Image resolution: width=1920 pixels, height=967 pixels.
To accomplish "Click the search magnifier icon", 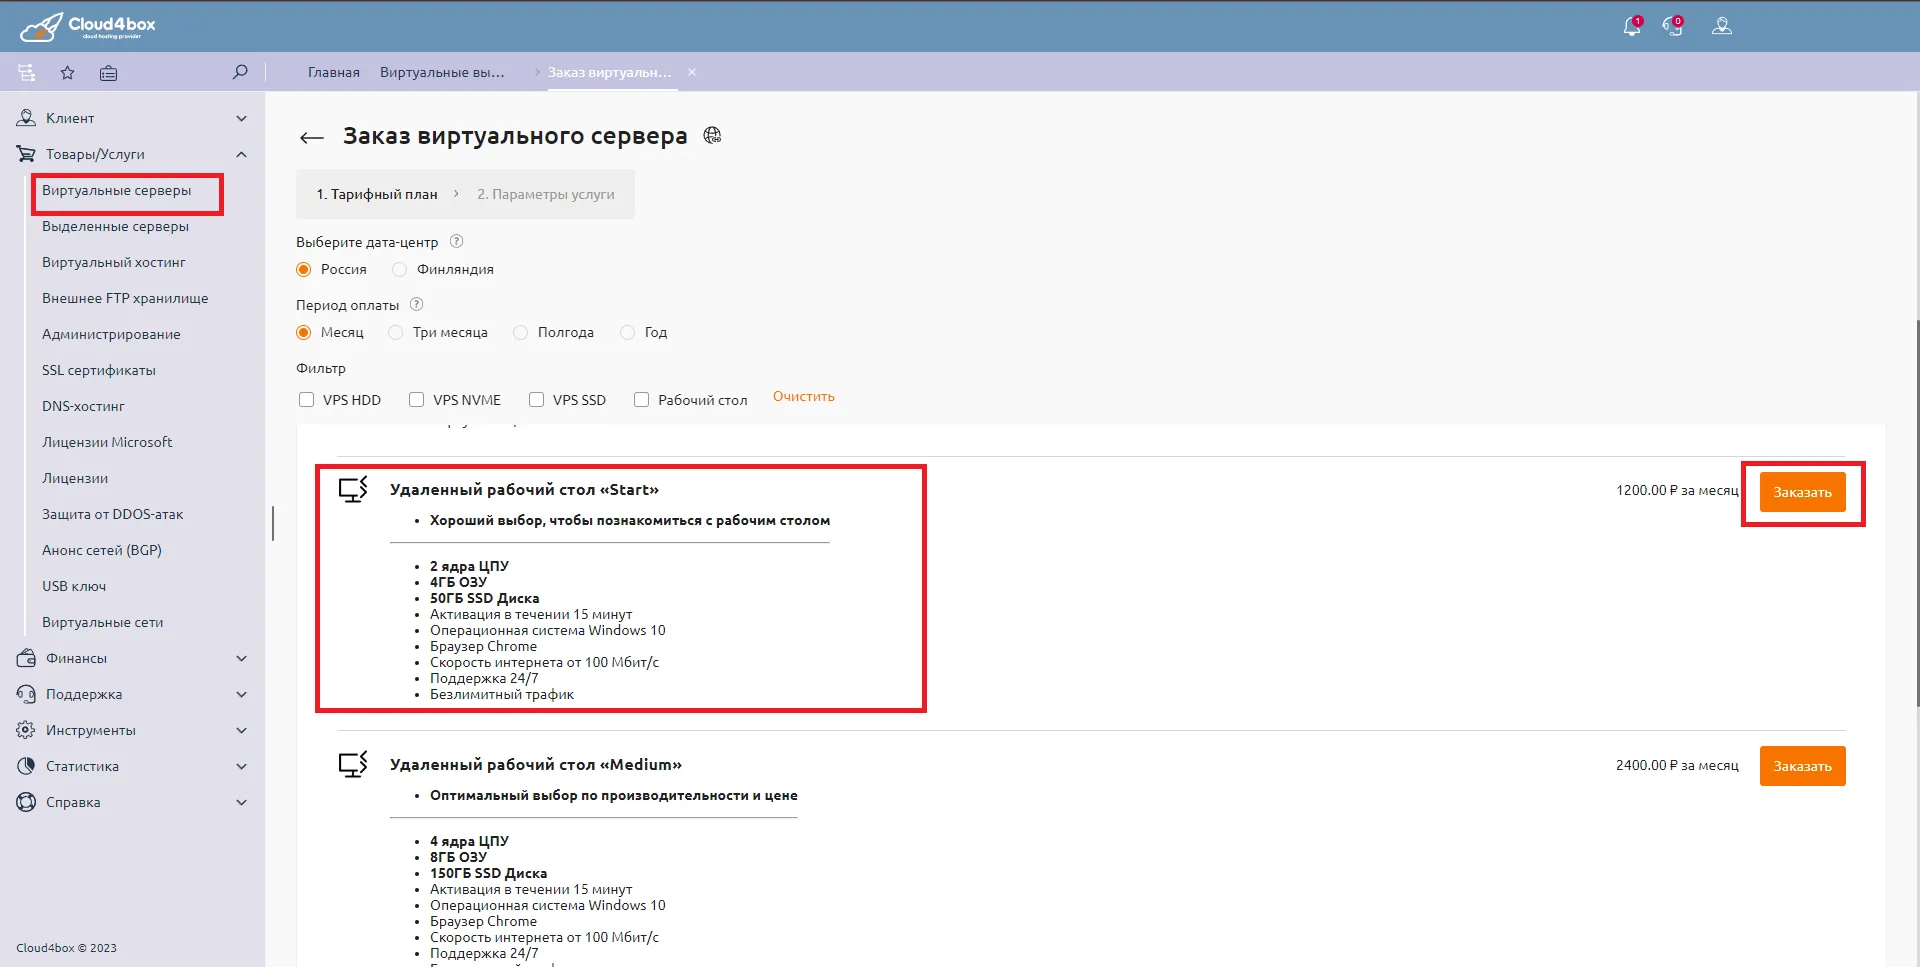I will pos(240,72).
